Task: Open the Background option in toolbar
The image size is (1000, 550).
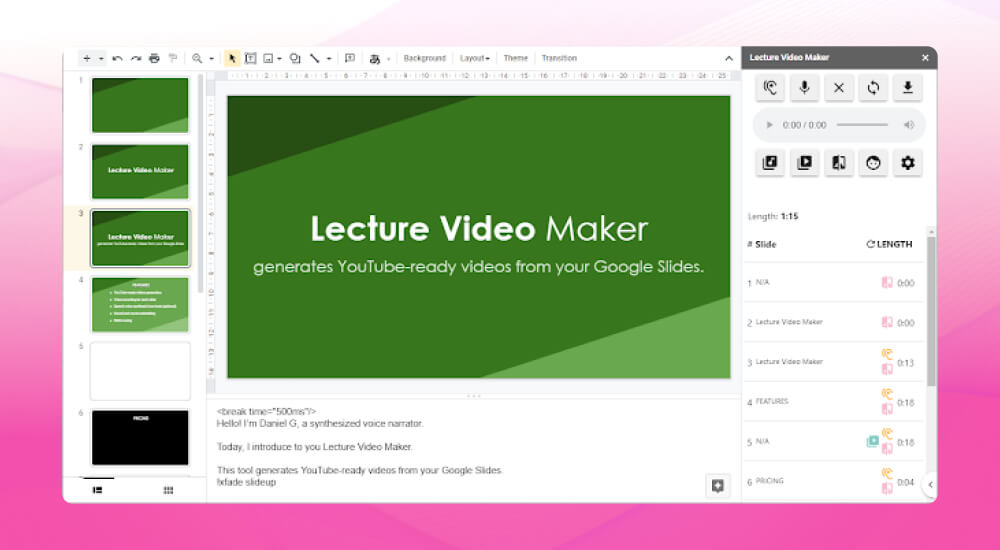Action: (425, 58)
